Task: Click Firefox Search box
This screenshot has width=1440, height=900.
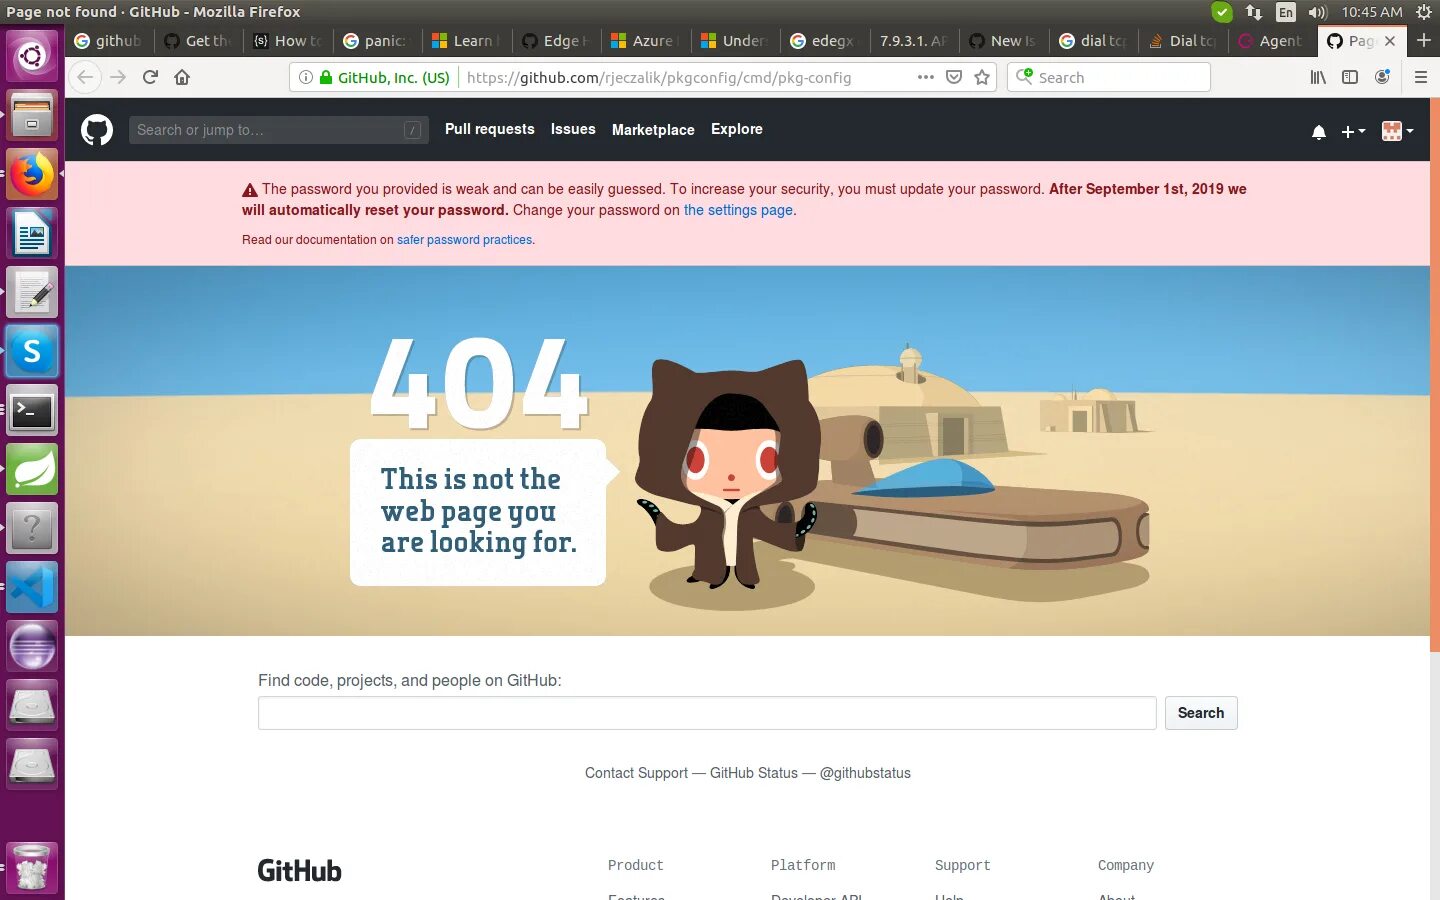Action: [x=1109, y=77]
